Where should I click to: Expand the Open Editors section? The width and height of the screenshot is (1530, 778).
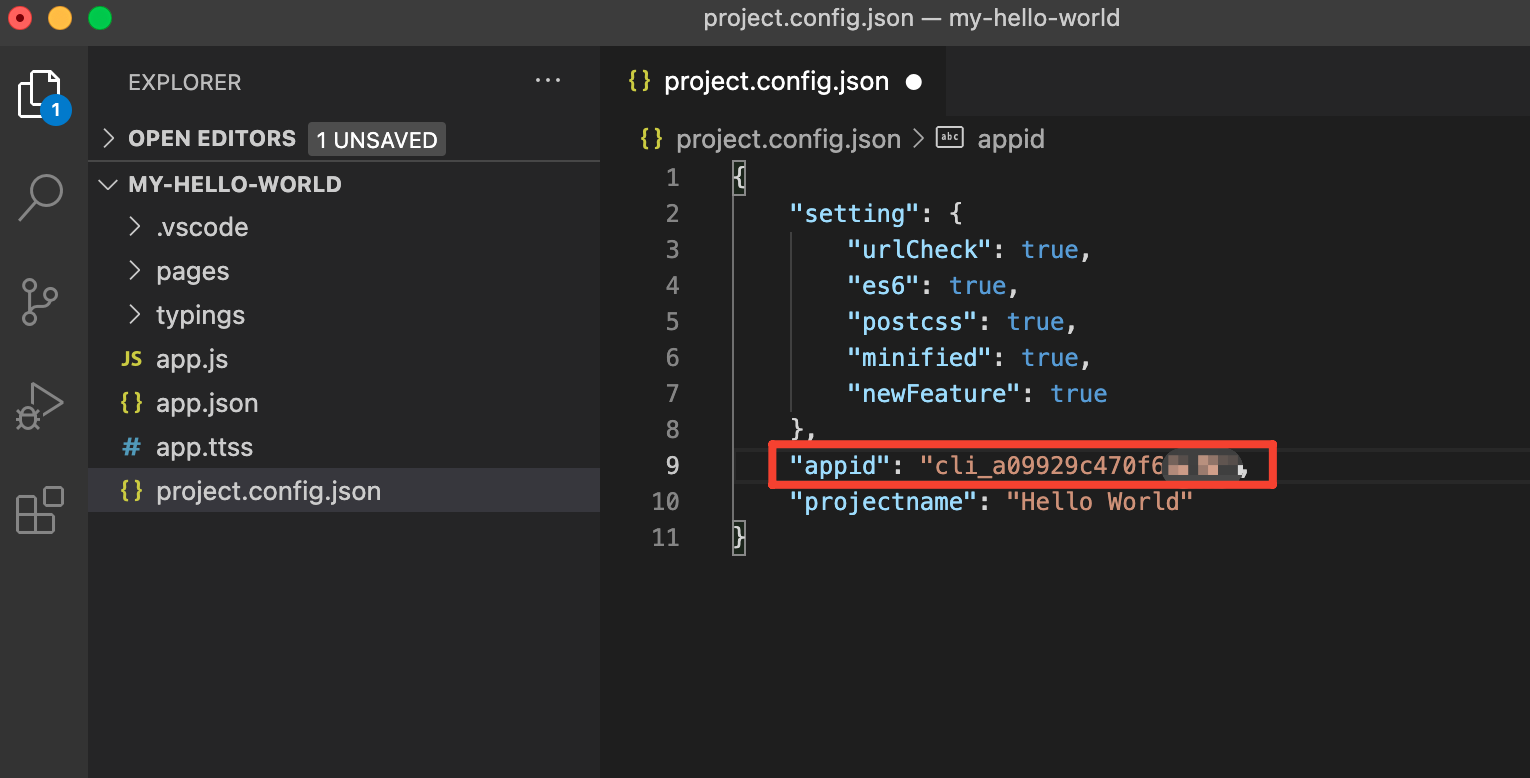click(x=211, y=139)
